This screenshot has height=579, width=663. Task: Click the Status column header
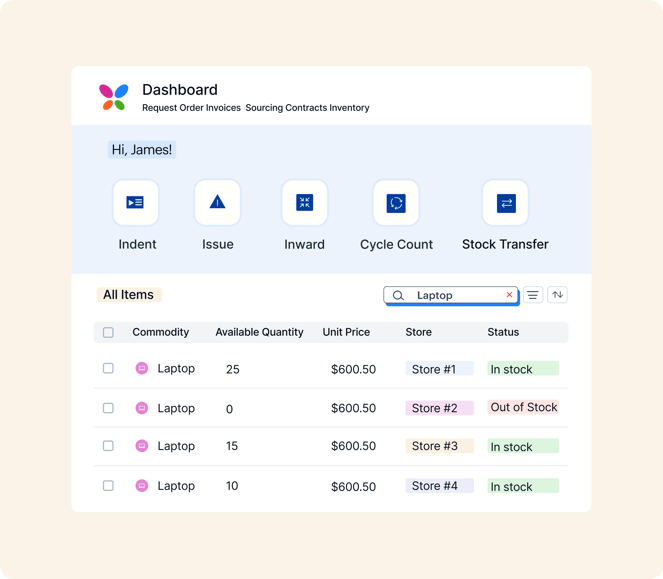pyautogui.click(x=503, y=332)
